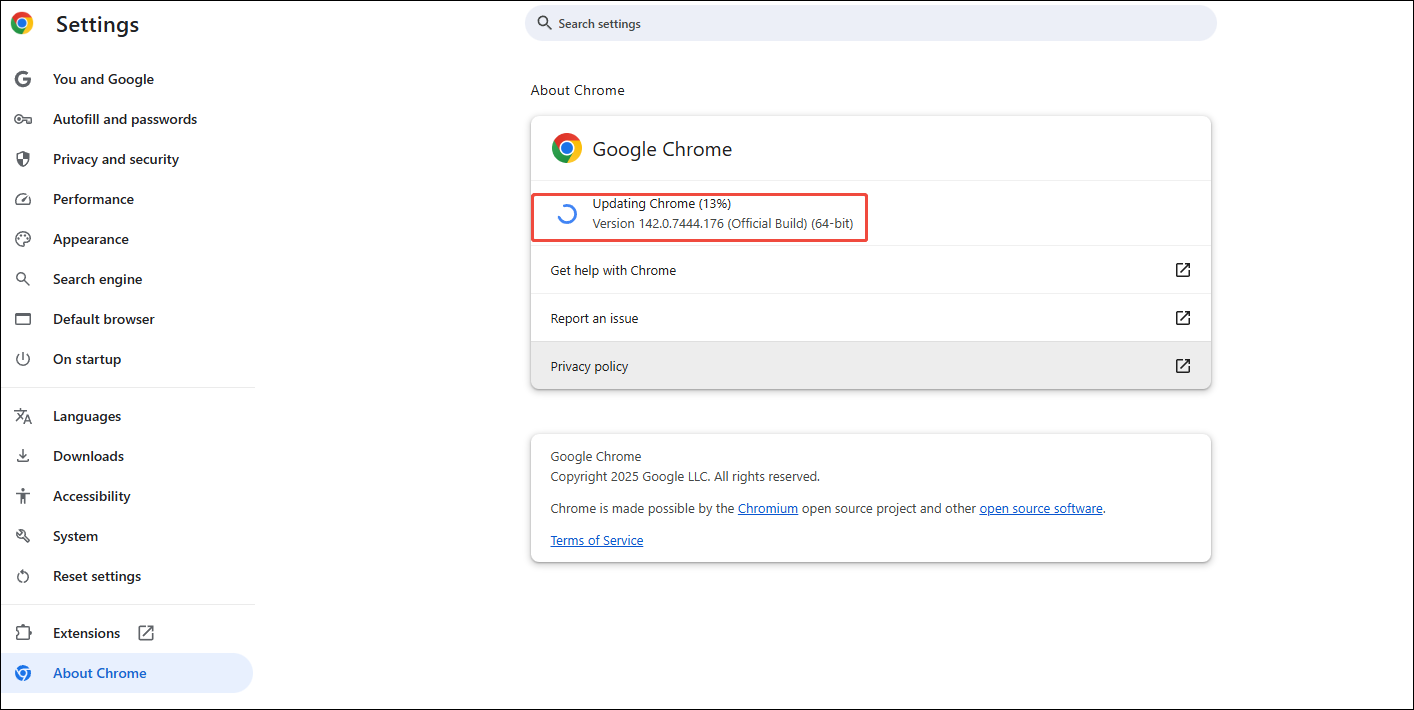Click the Downloads arrow icon in sidebar

pyautogui.click(x=23, y=456)
